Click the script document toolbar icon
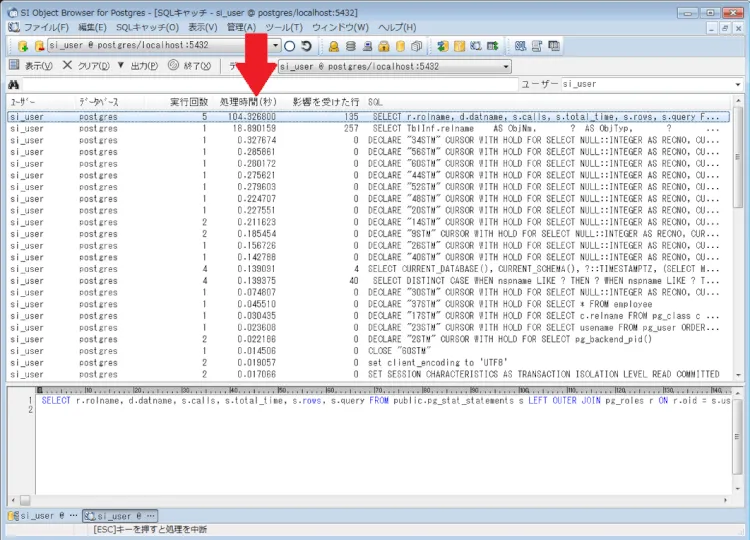Image resolution: width=750 pixels, height=540 pixels. point(537,46)
